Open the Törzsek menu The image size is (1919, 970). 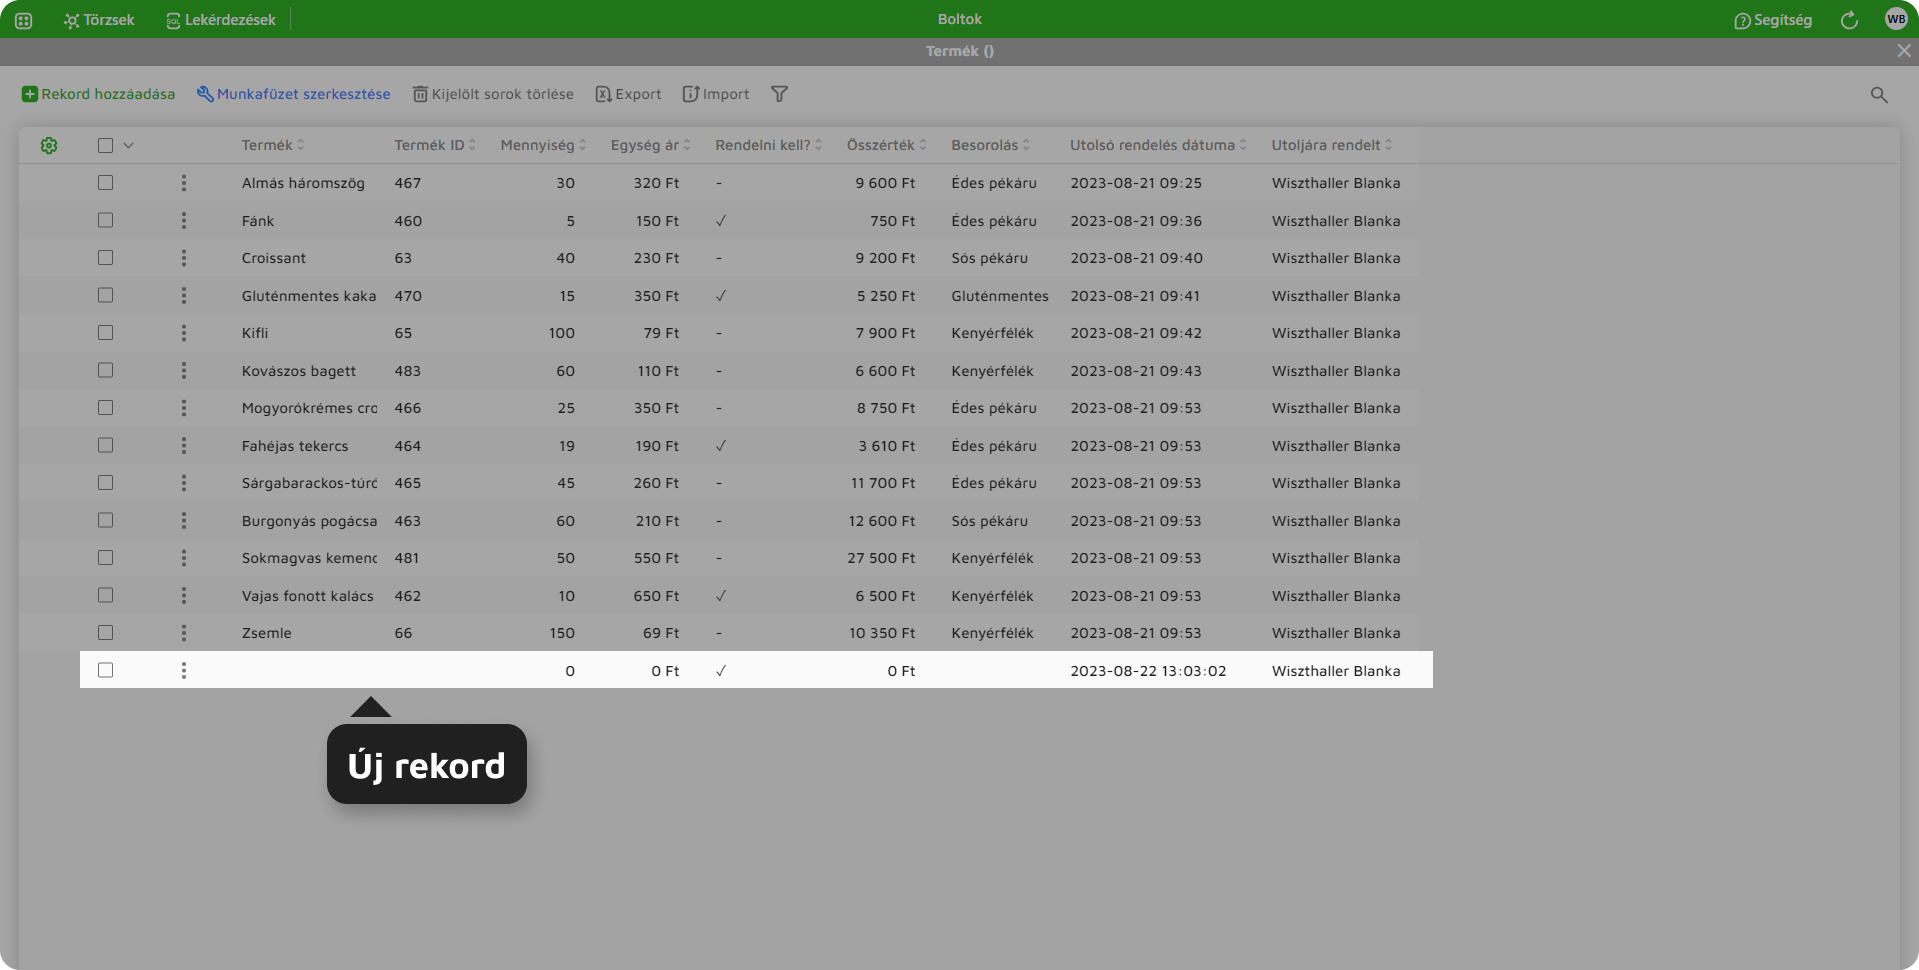pos(99,20)
